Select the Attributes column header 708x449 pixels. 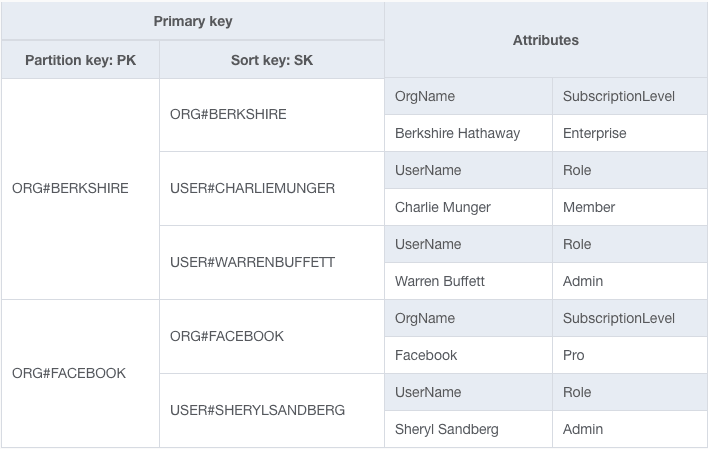545,40
